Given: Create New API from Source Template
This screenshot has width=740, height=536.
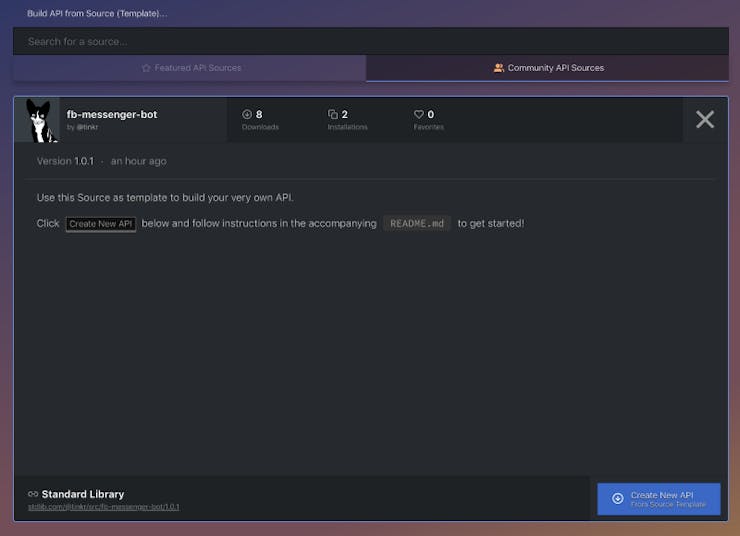Looking at the screenshot, I should pos(658,499).
